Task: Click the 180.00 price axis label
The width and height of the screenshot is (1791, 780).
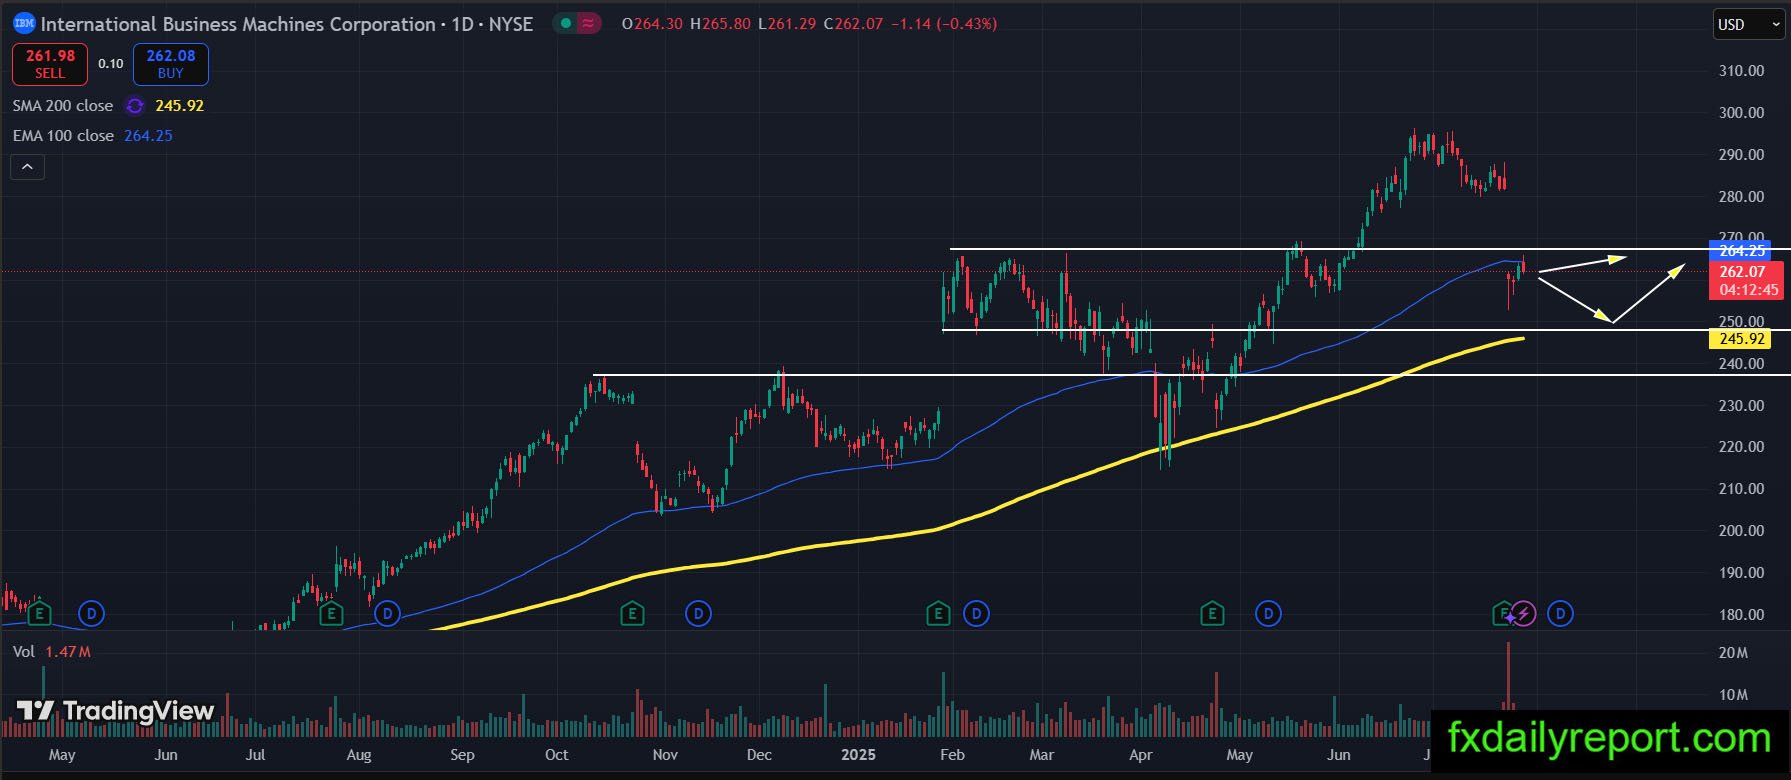Action: pos(1741,615)
